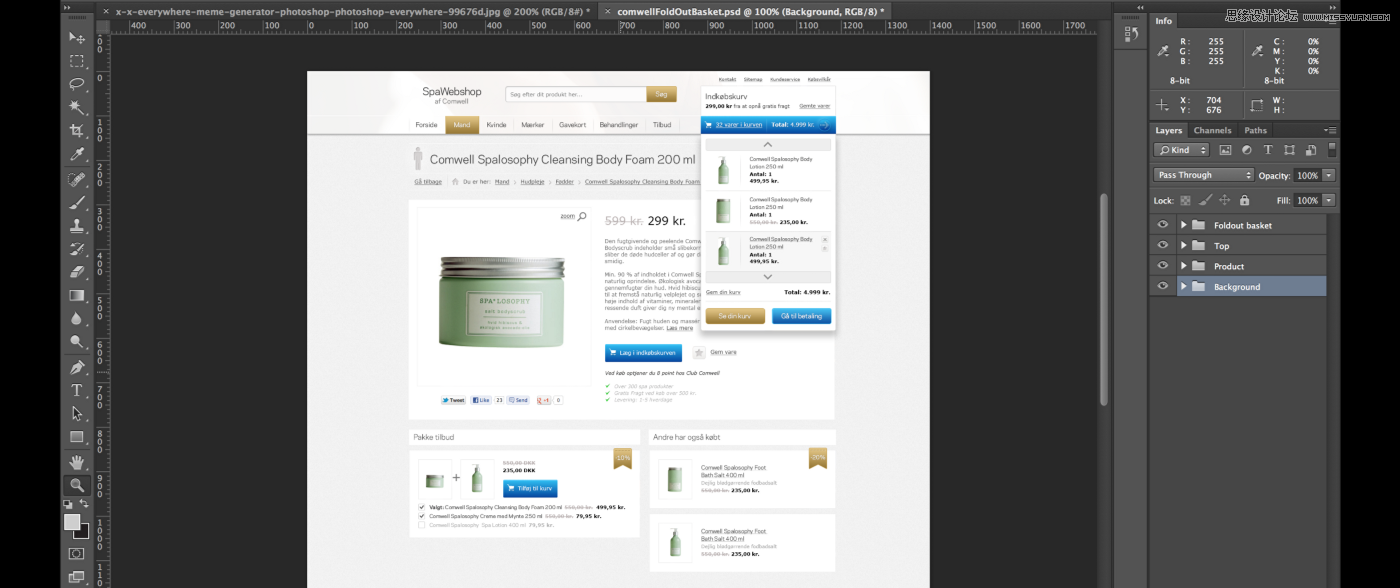Lock transparent pixels
Viewport: 1400px width, 588px height.
point(1186,201)
